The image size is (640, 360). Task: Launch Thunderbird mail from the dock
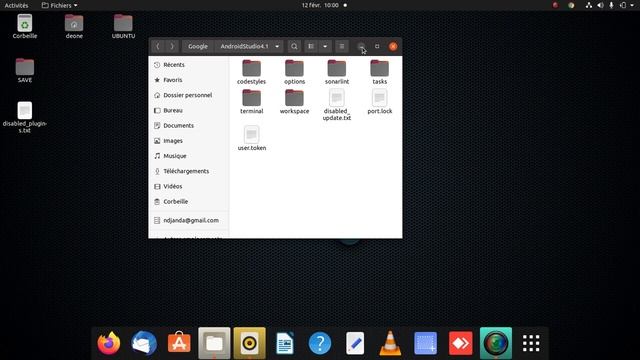click(x=144, y=343)
